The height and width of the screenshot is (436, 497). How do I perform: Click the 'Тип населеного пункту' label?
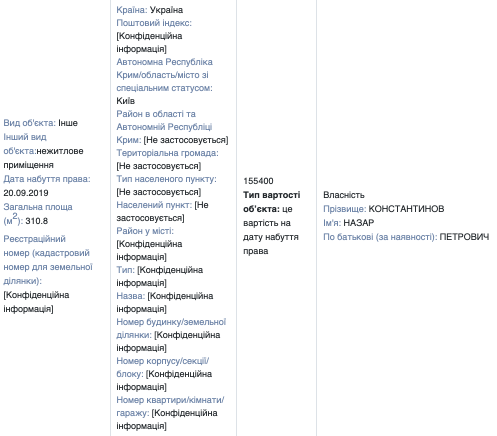[166, 179]
